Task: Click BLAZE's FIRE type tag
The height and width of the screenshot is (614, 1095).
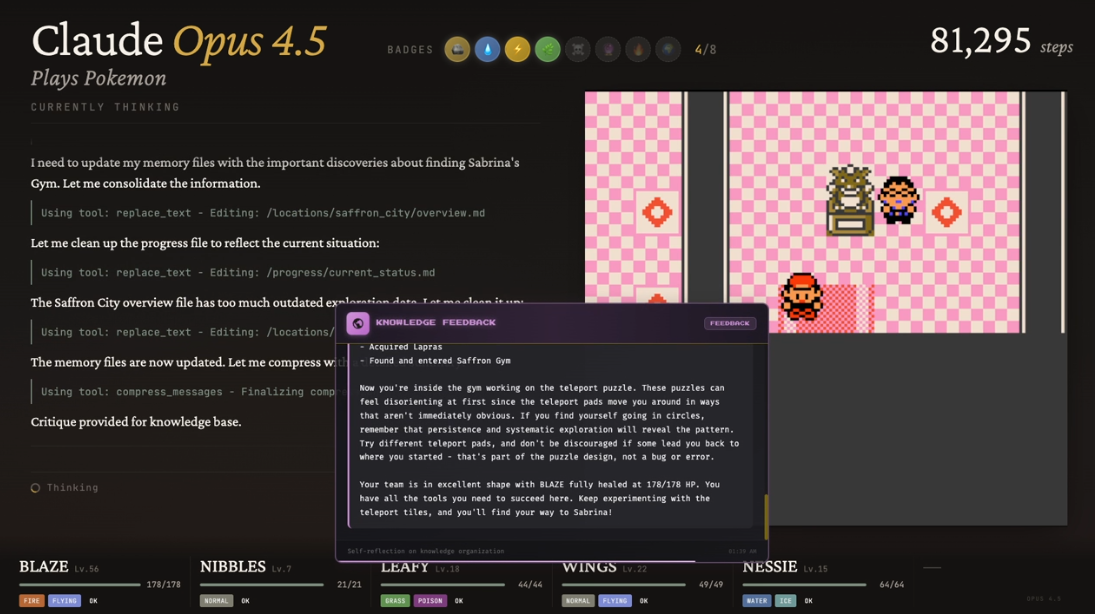Action: [x=31, y=601]
